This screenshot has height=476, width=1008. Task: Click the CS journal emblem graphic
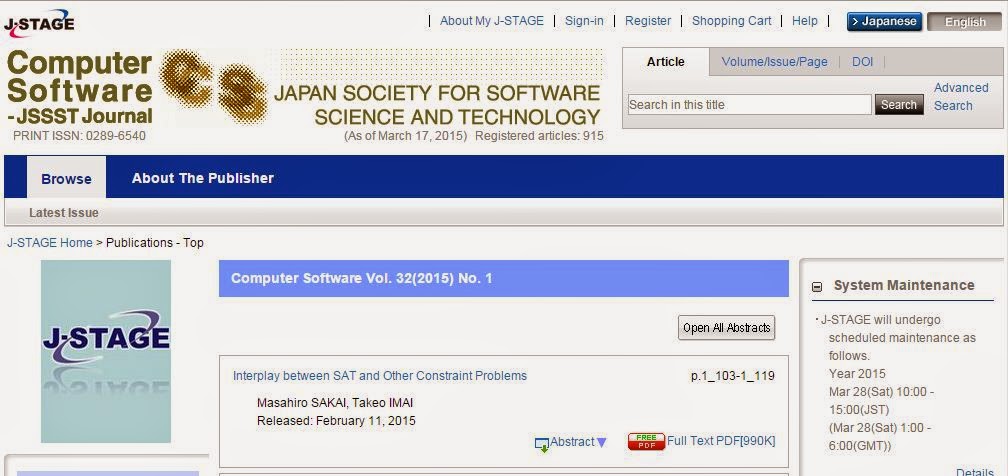click(213, 86)
